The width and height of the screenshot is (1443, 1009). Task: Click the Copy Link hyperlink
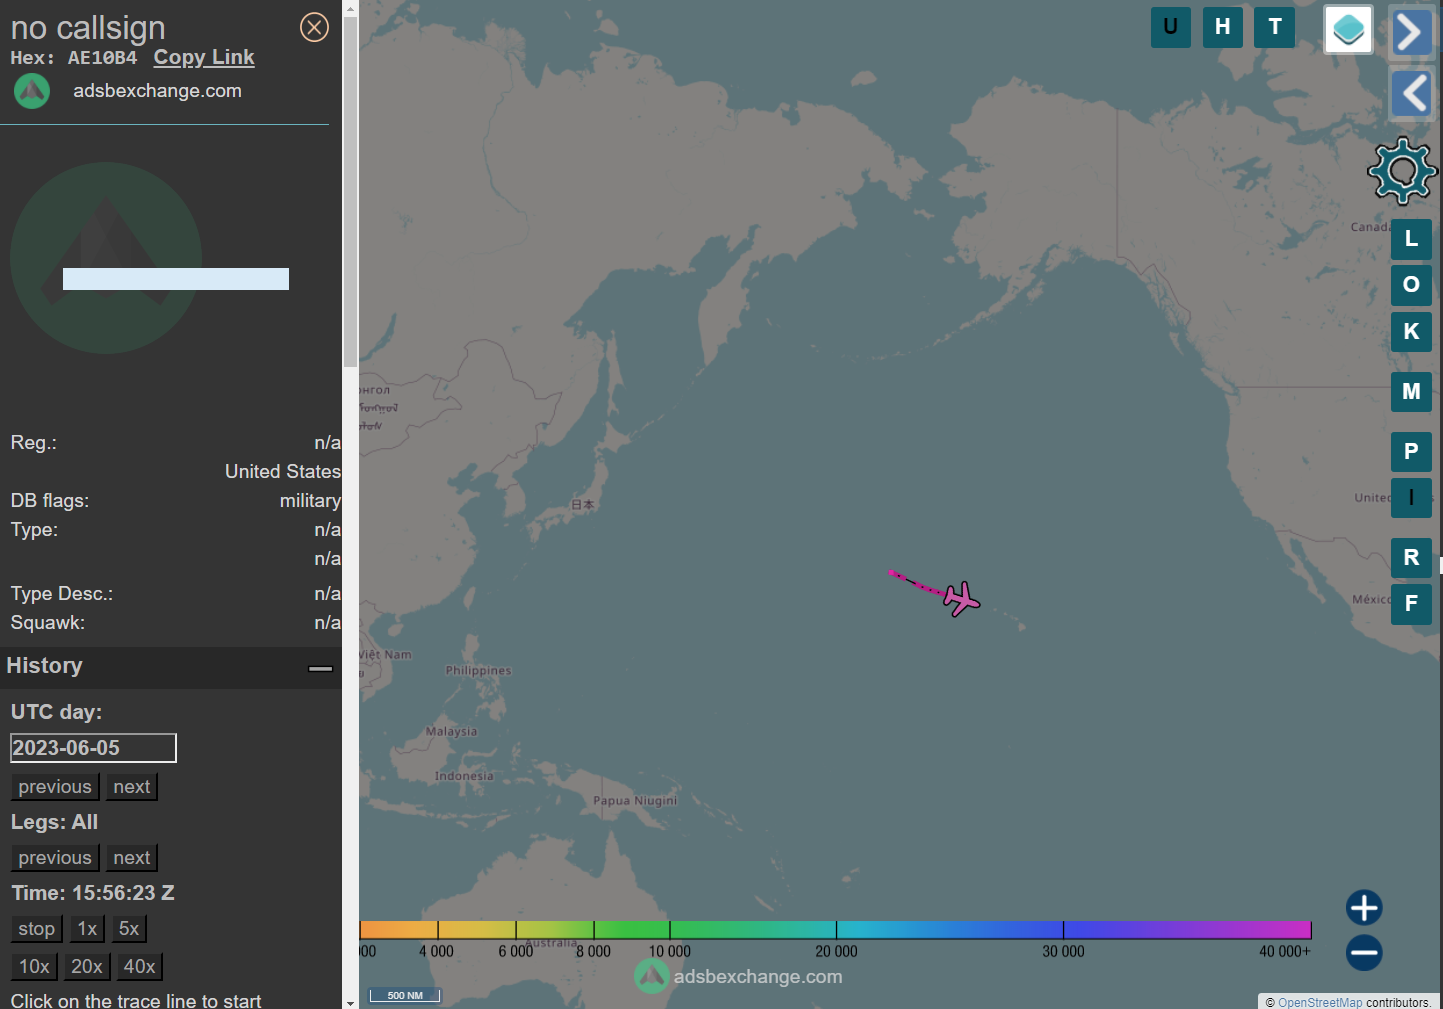204,58
